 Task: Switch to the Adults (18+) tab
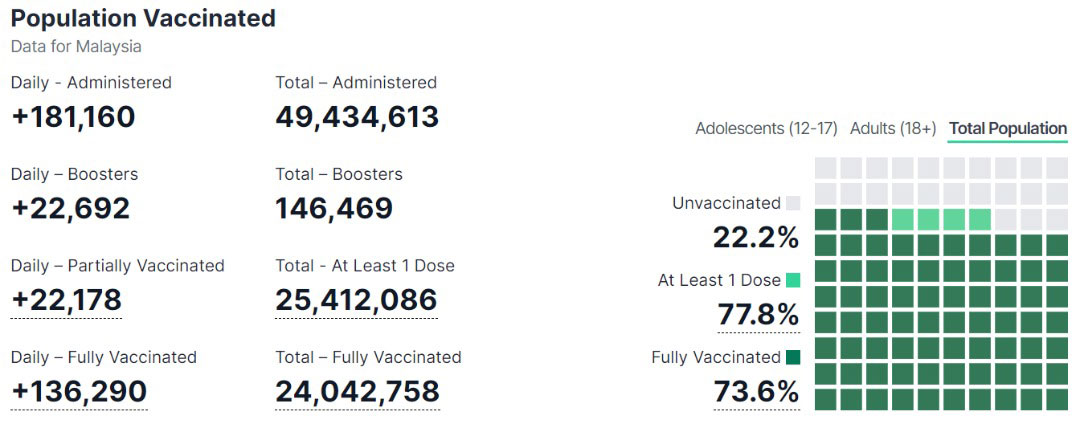click(x=893, y=129)
